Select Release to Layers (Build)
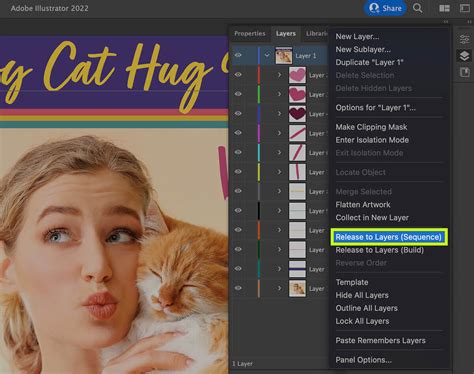The image size is (474, 374). click(x=380, y=250)
